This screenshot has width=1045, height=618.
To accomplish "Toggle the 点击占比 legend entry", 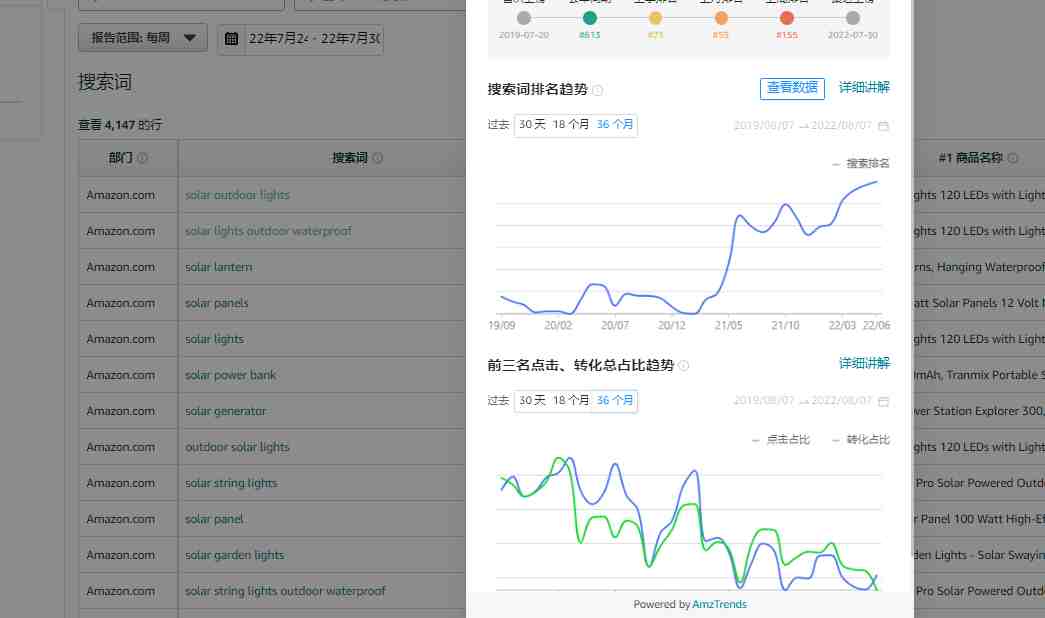I will click(780, 439).
